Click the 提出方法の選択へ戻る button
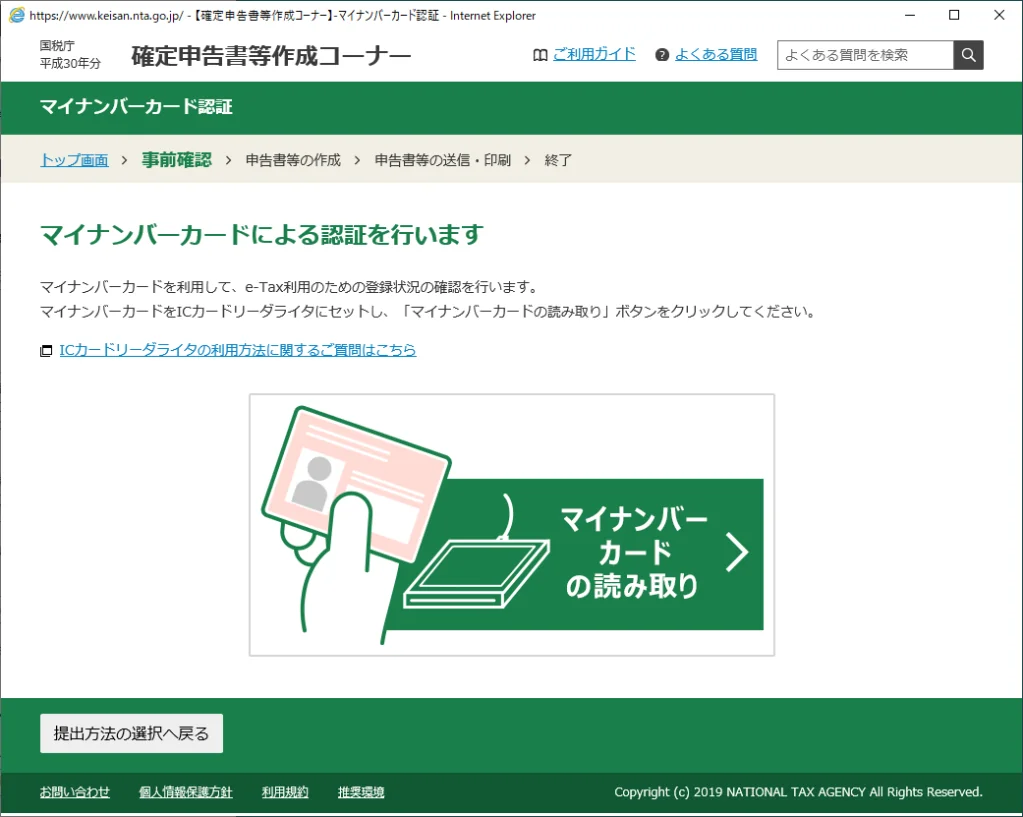 130,733
